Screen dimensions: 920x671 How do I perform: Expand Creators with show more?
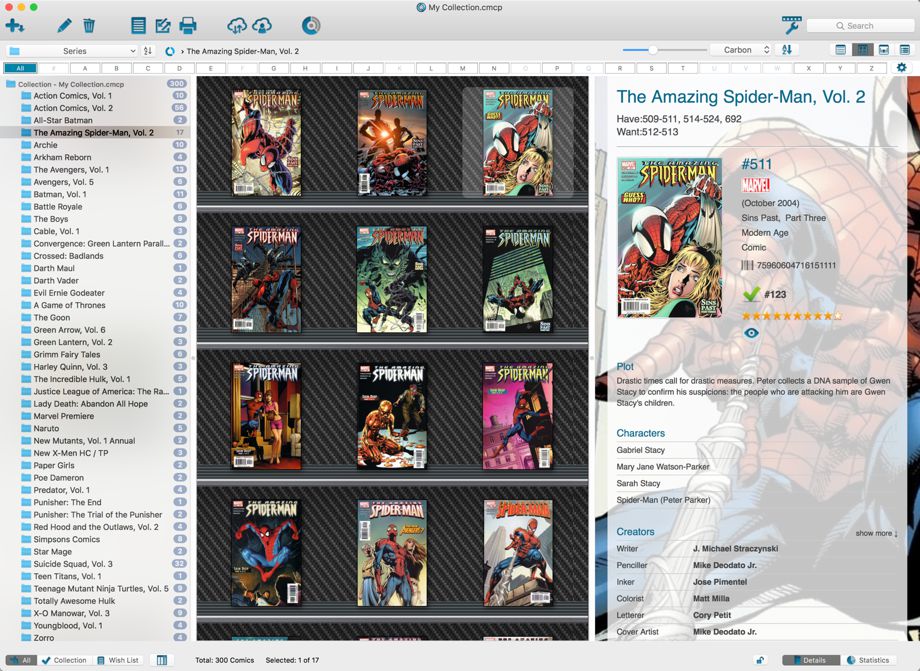click(877, 533)
